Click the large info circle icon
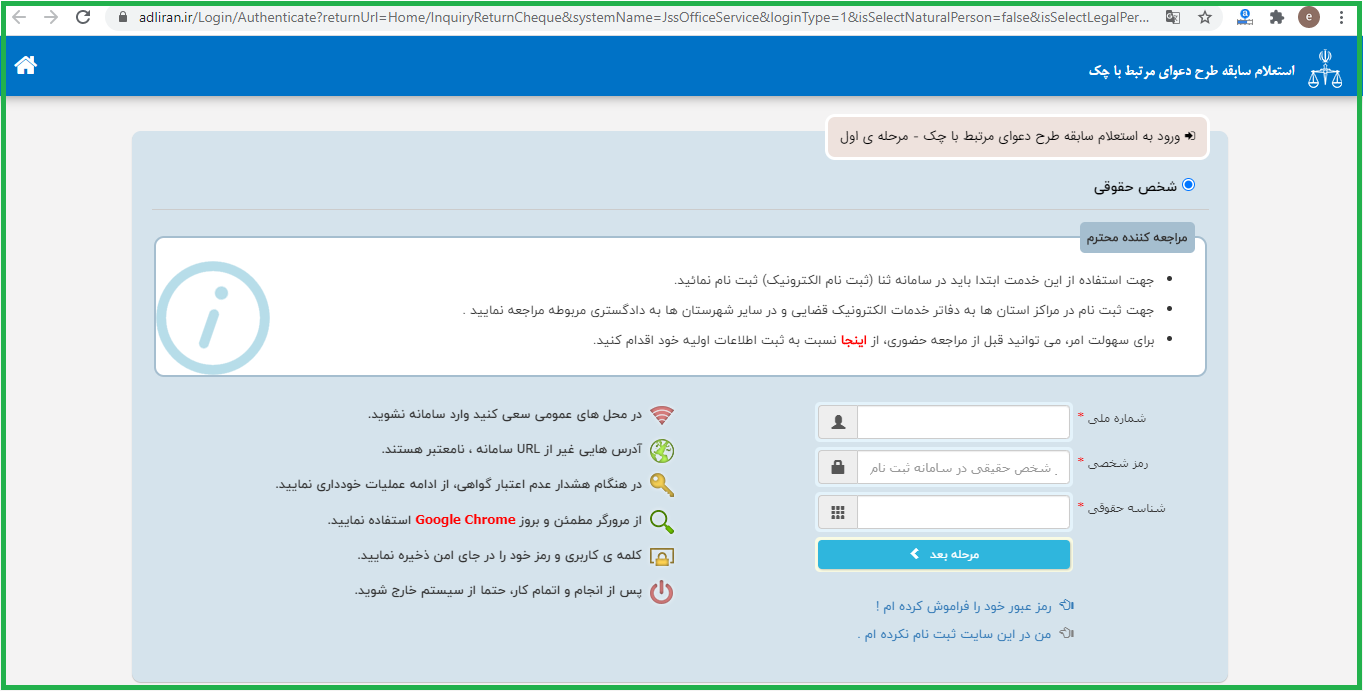Image resolution: width=1363 pixels, height=691 pixels. point(213,317)
